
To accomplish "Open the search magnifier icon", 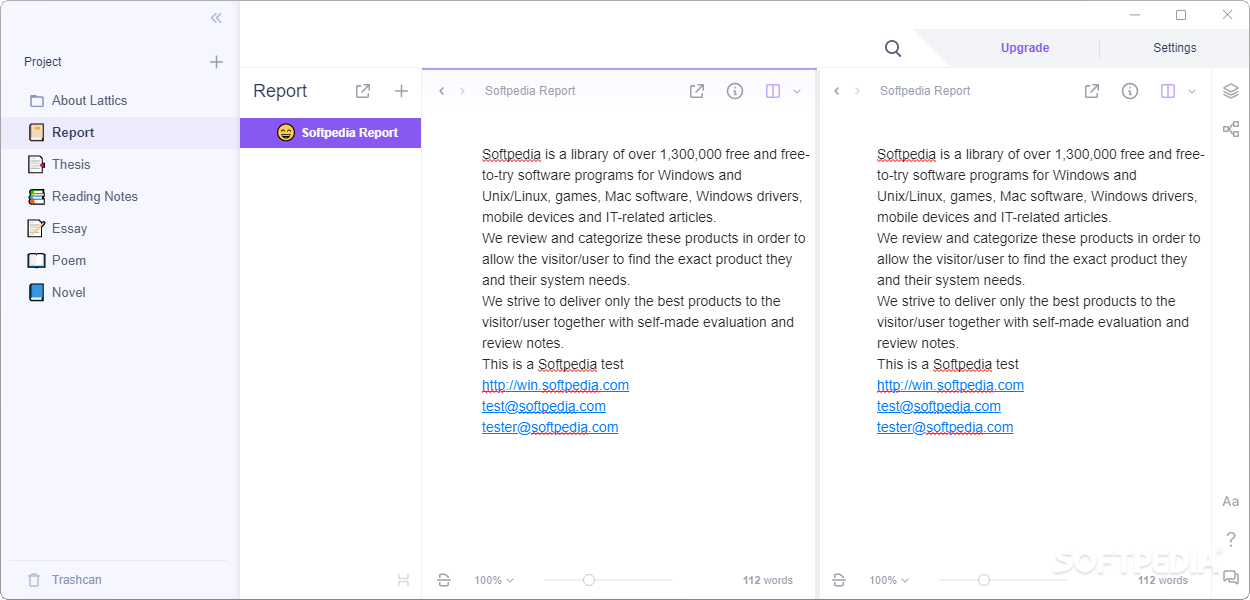I will (893, 48).
